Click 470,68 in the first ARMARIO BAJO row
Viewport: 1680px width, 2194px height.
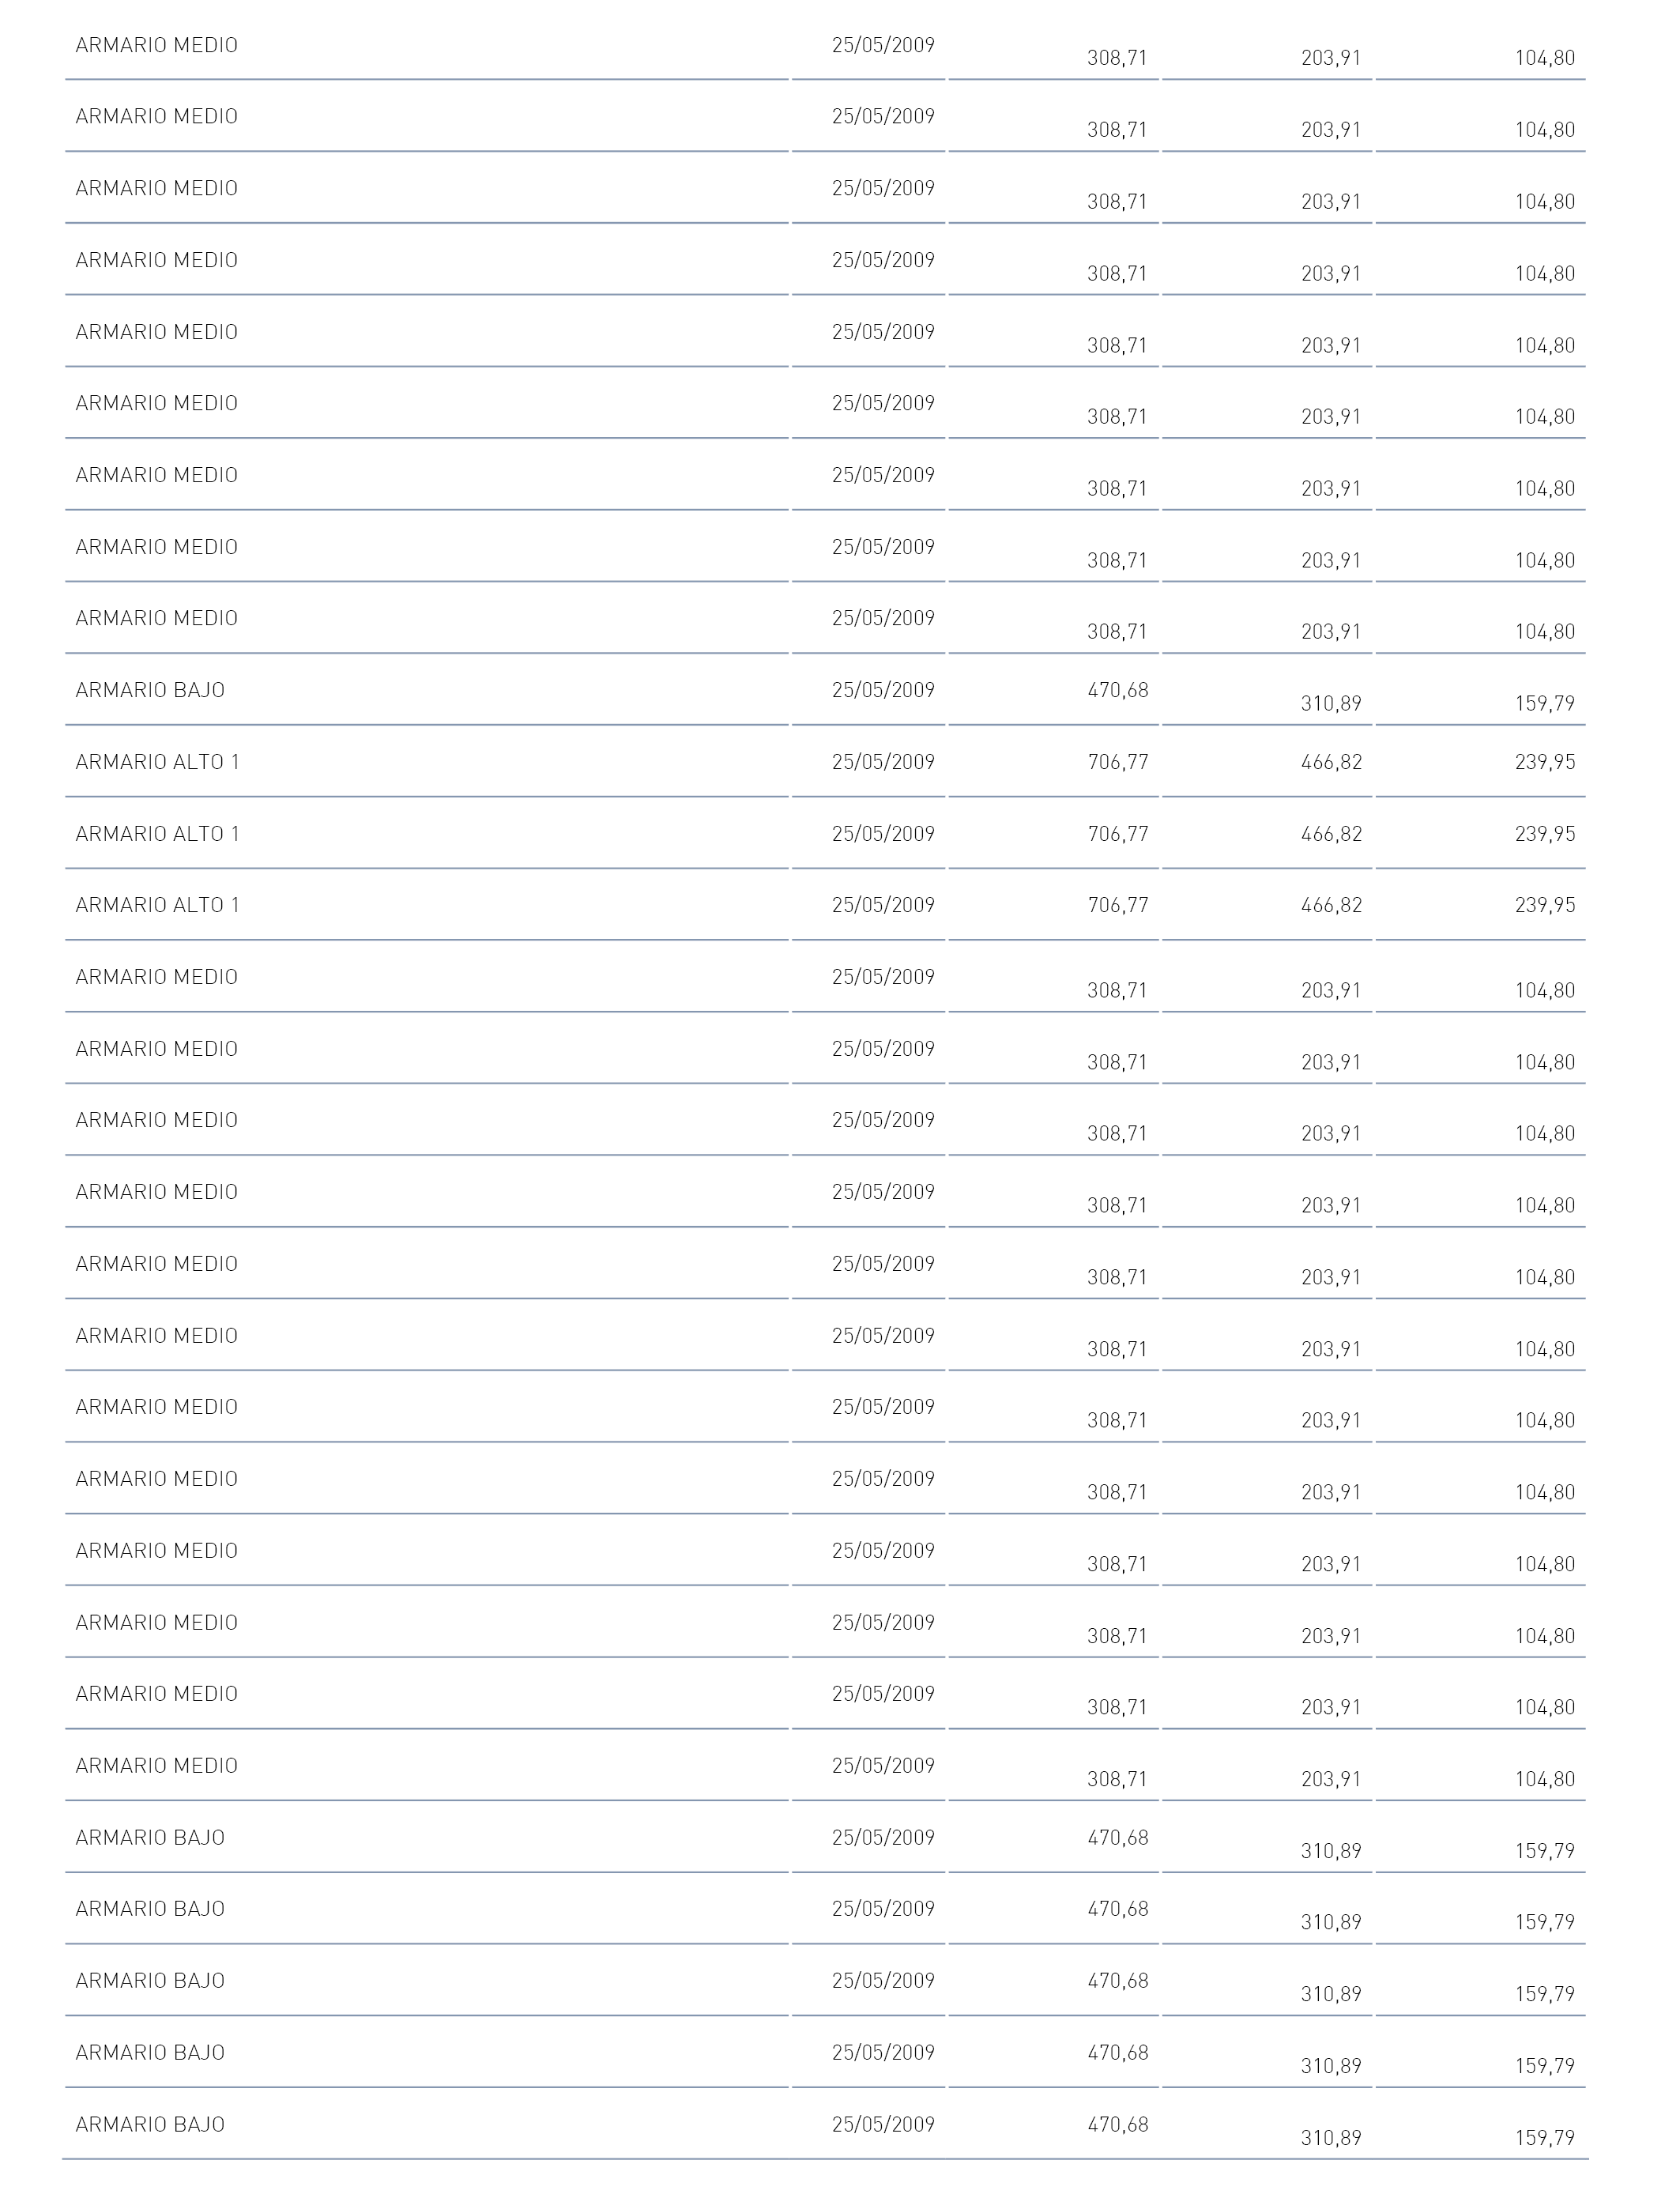coord(1118,690)
